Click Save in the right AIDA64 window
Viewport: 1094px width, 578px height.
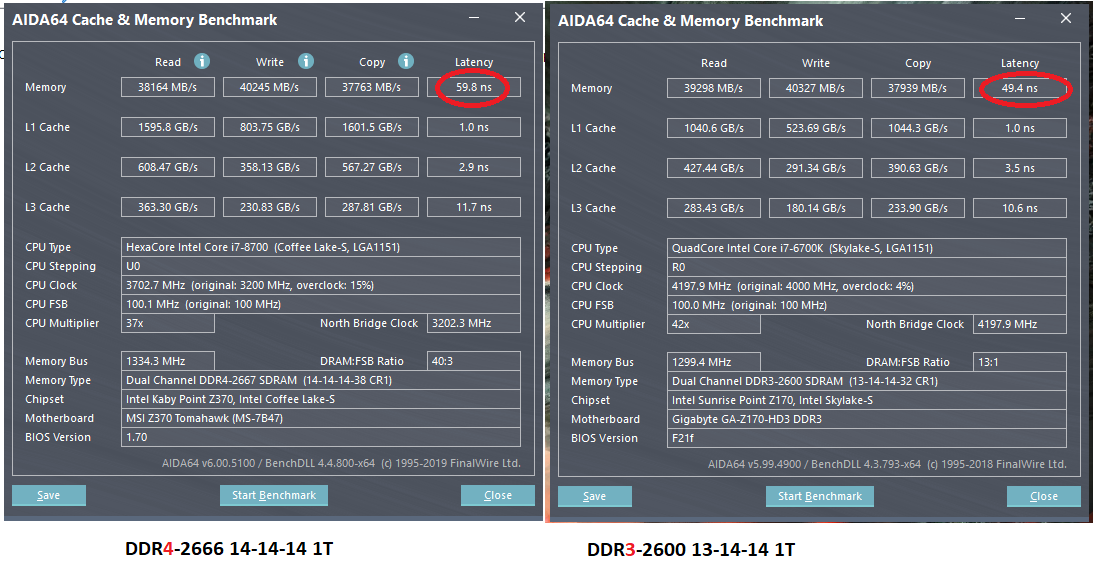[x=594, y=496]
